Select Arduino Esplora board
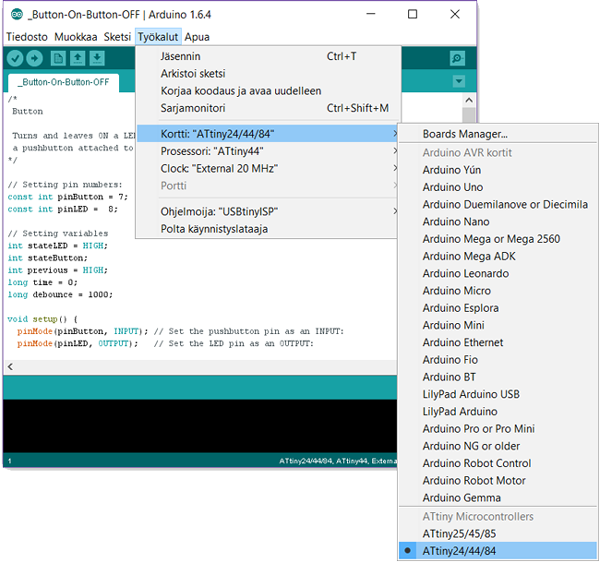The image size is (600, 563). click(498, 308)
